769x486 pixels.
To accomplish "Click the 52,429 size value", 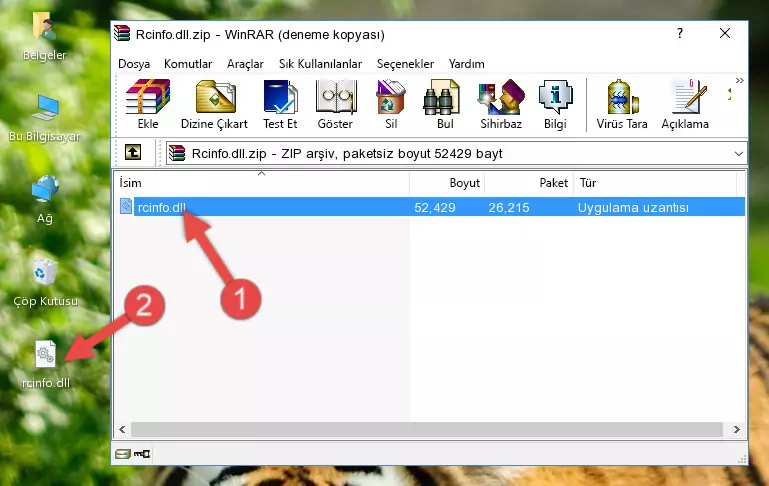I will tap(435, 207).
